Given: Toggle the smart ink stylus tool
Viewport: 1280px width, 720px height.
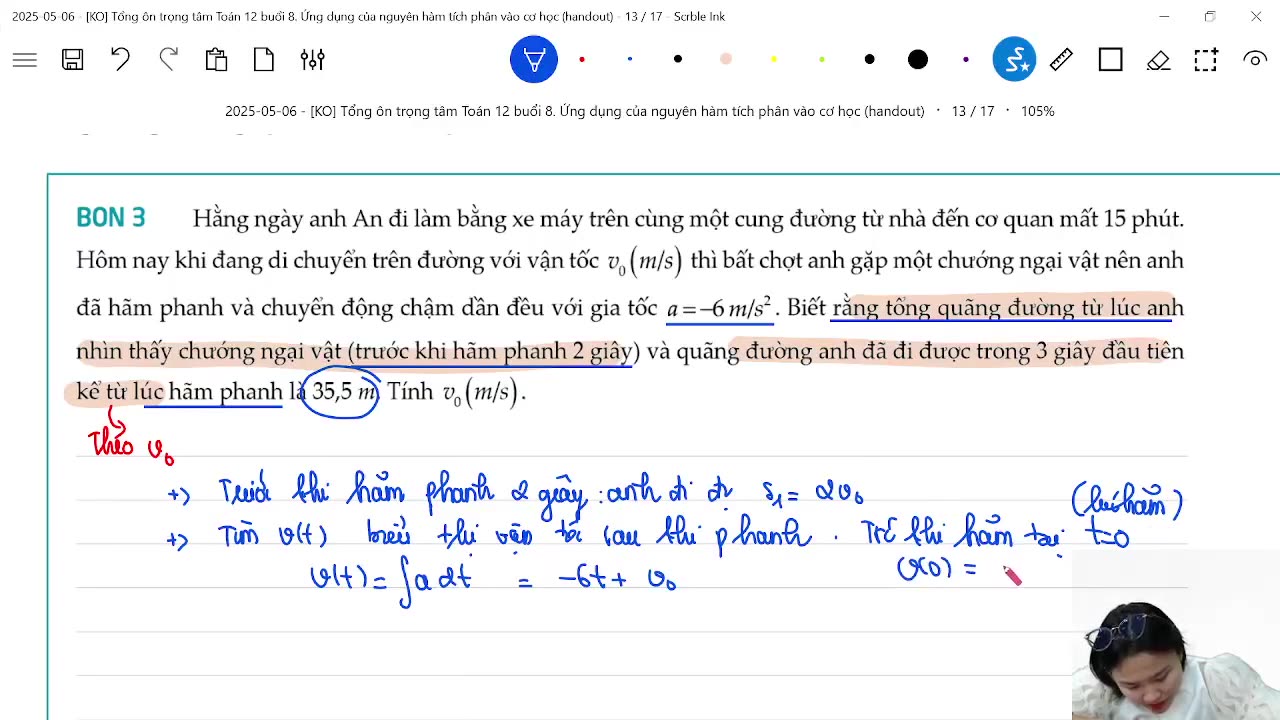Looking at the screenshot, I should coord(1014,60).
